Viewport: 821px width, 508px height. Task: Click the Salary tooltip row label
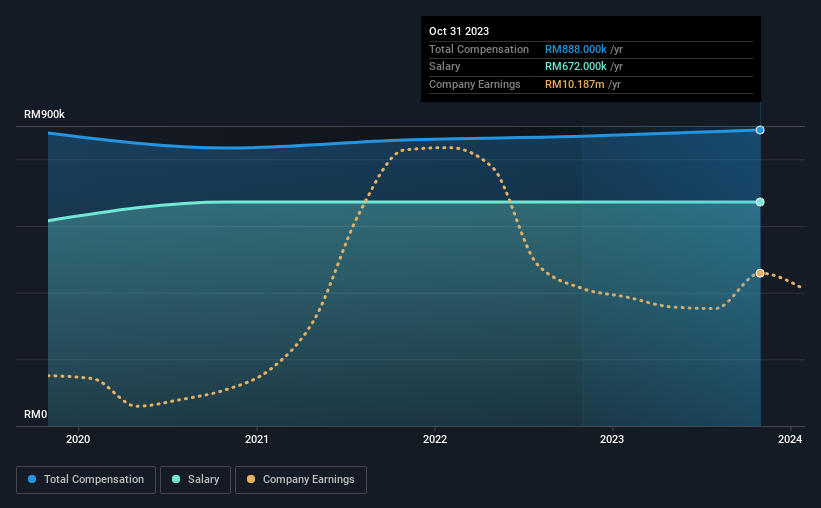click(x=445, y=67)
